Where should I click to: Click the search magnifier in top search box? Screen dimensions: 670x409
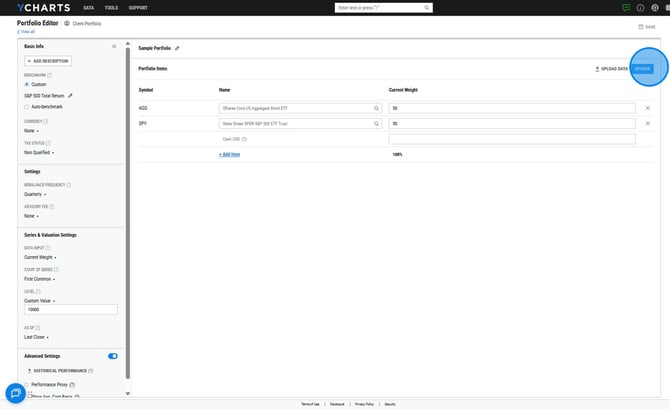[x=426, y=8]
